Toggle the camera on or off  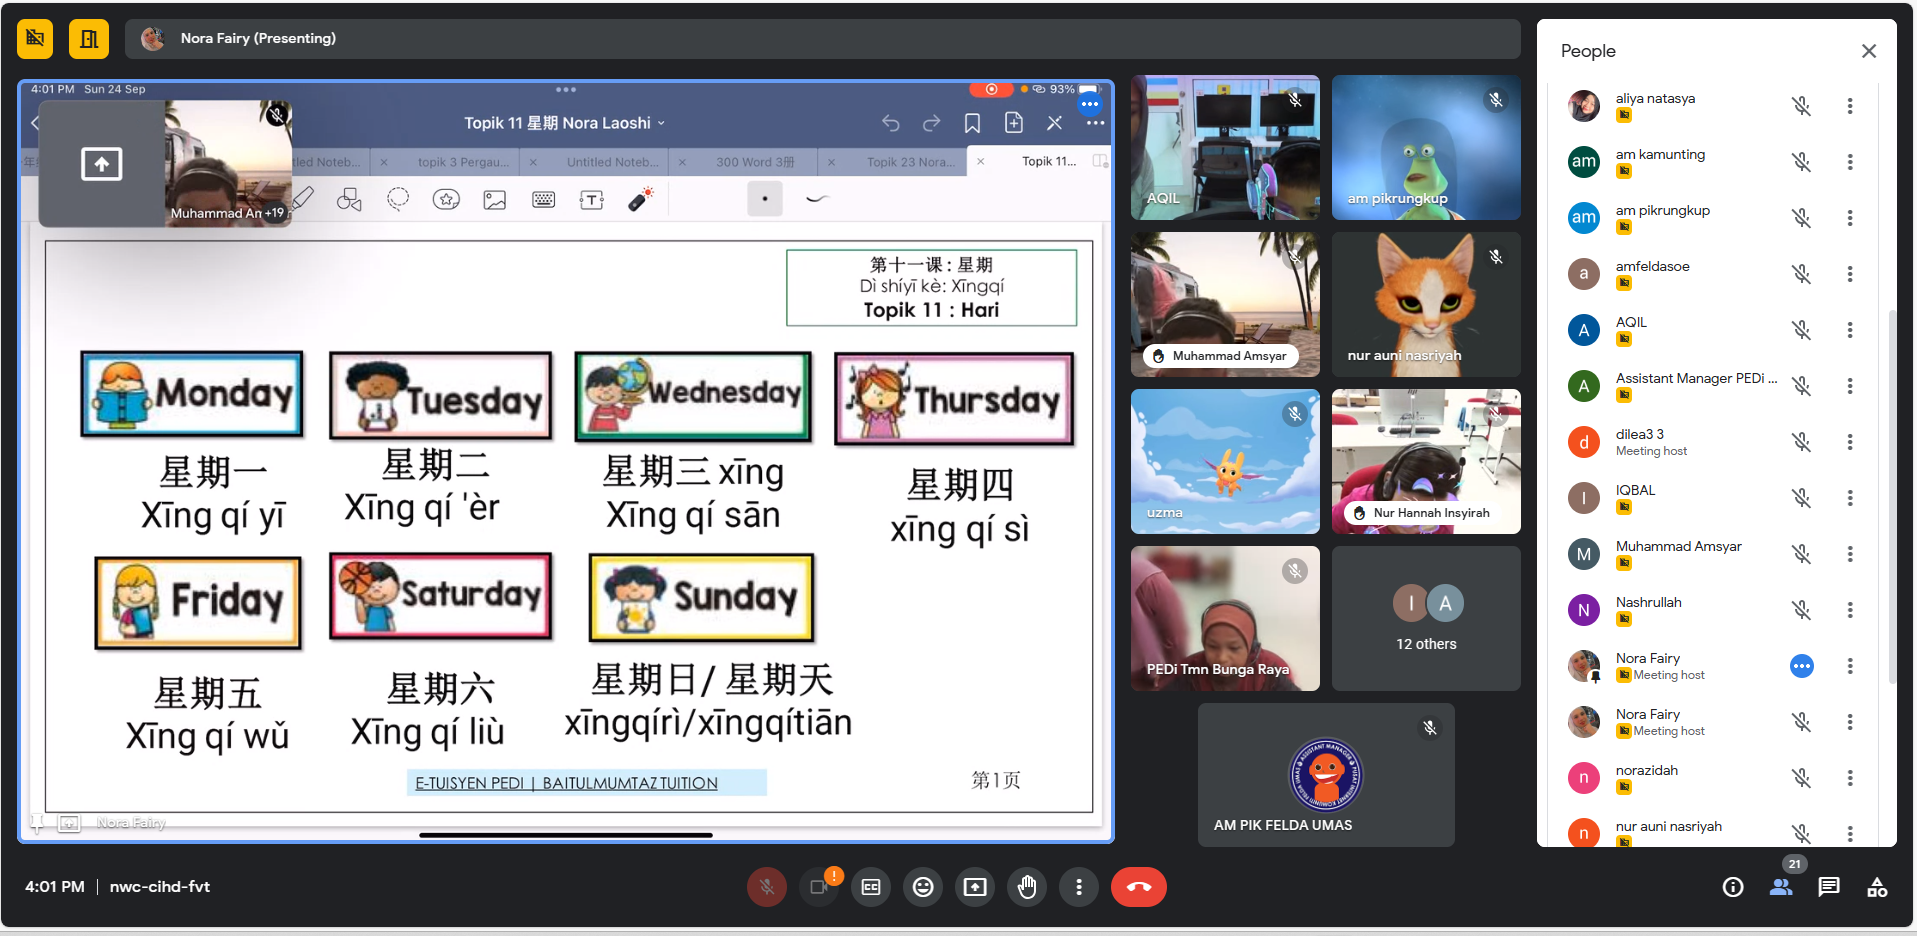point(819,887)
